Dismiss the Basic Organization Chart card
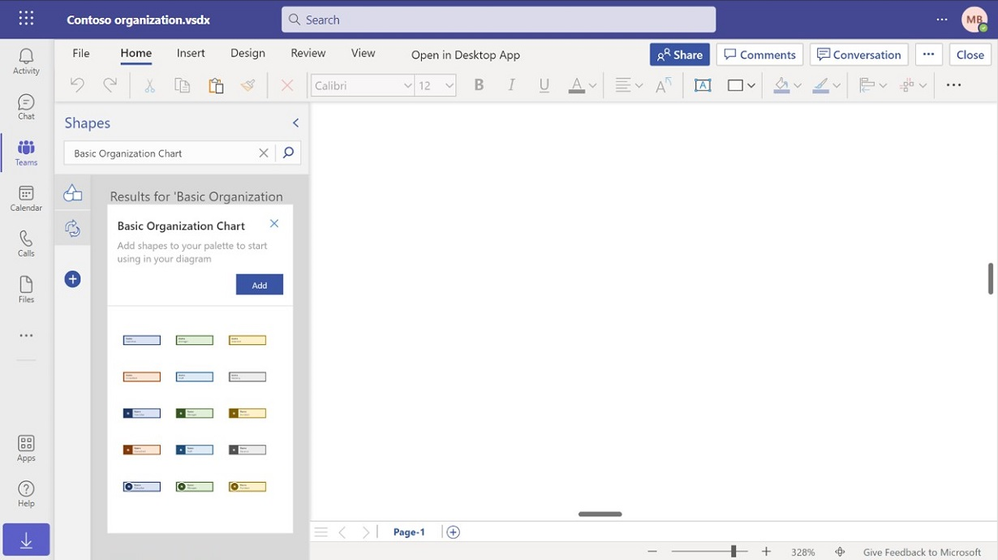Viewport: 998px width, 560px height. click(x=274, y=223)
